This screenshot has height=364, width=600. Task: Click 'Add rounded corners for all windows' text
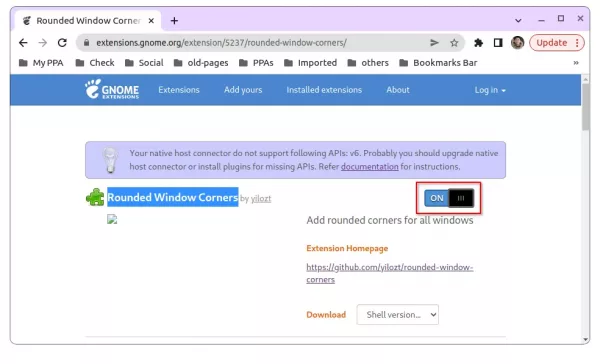pos(390,220)
